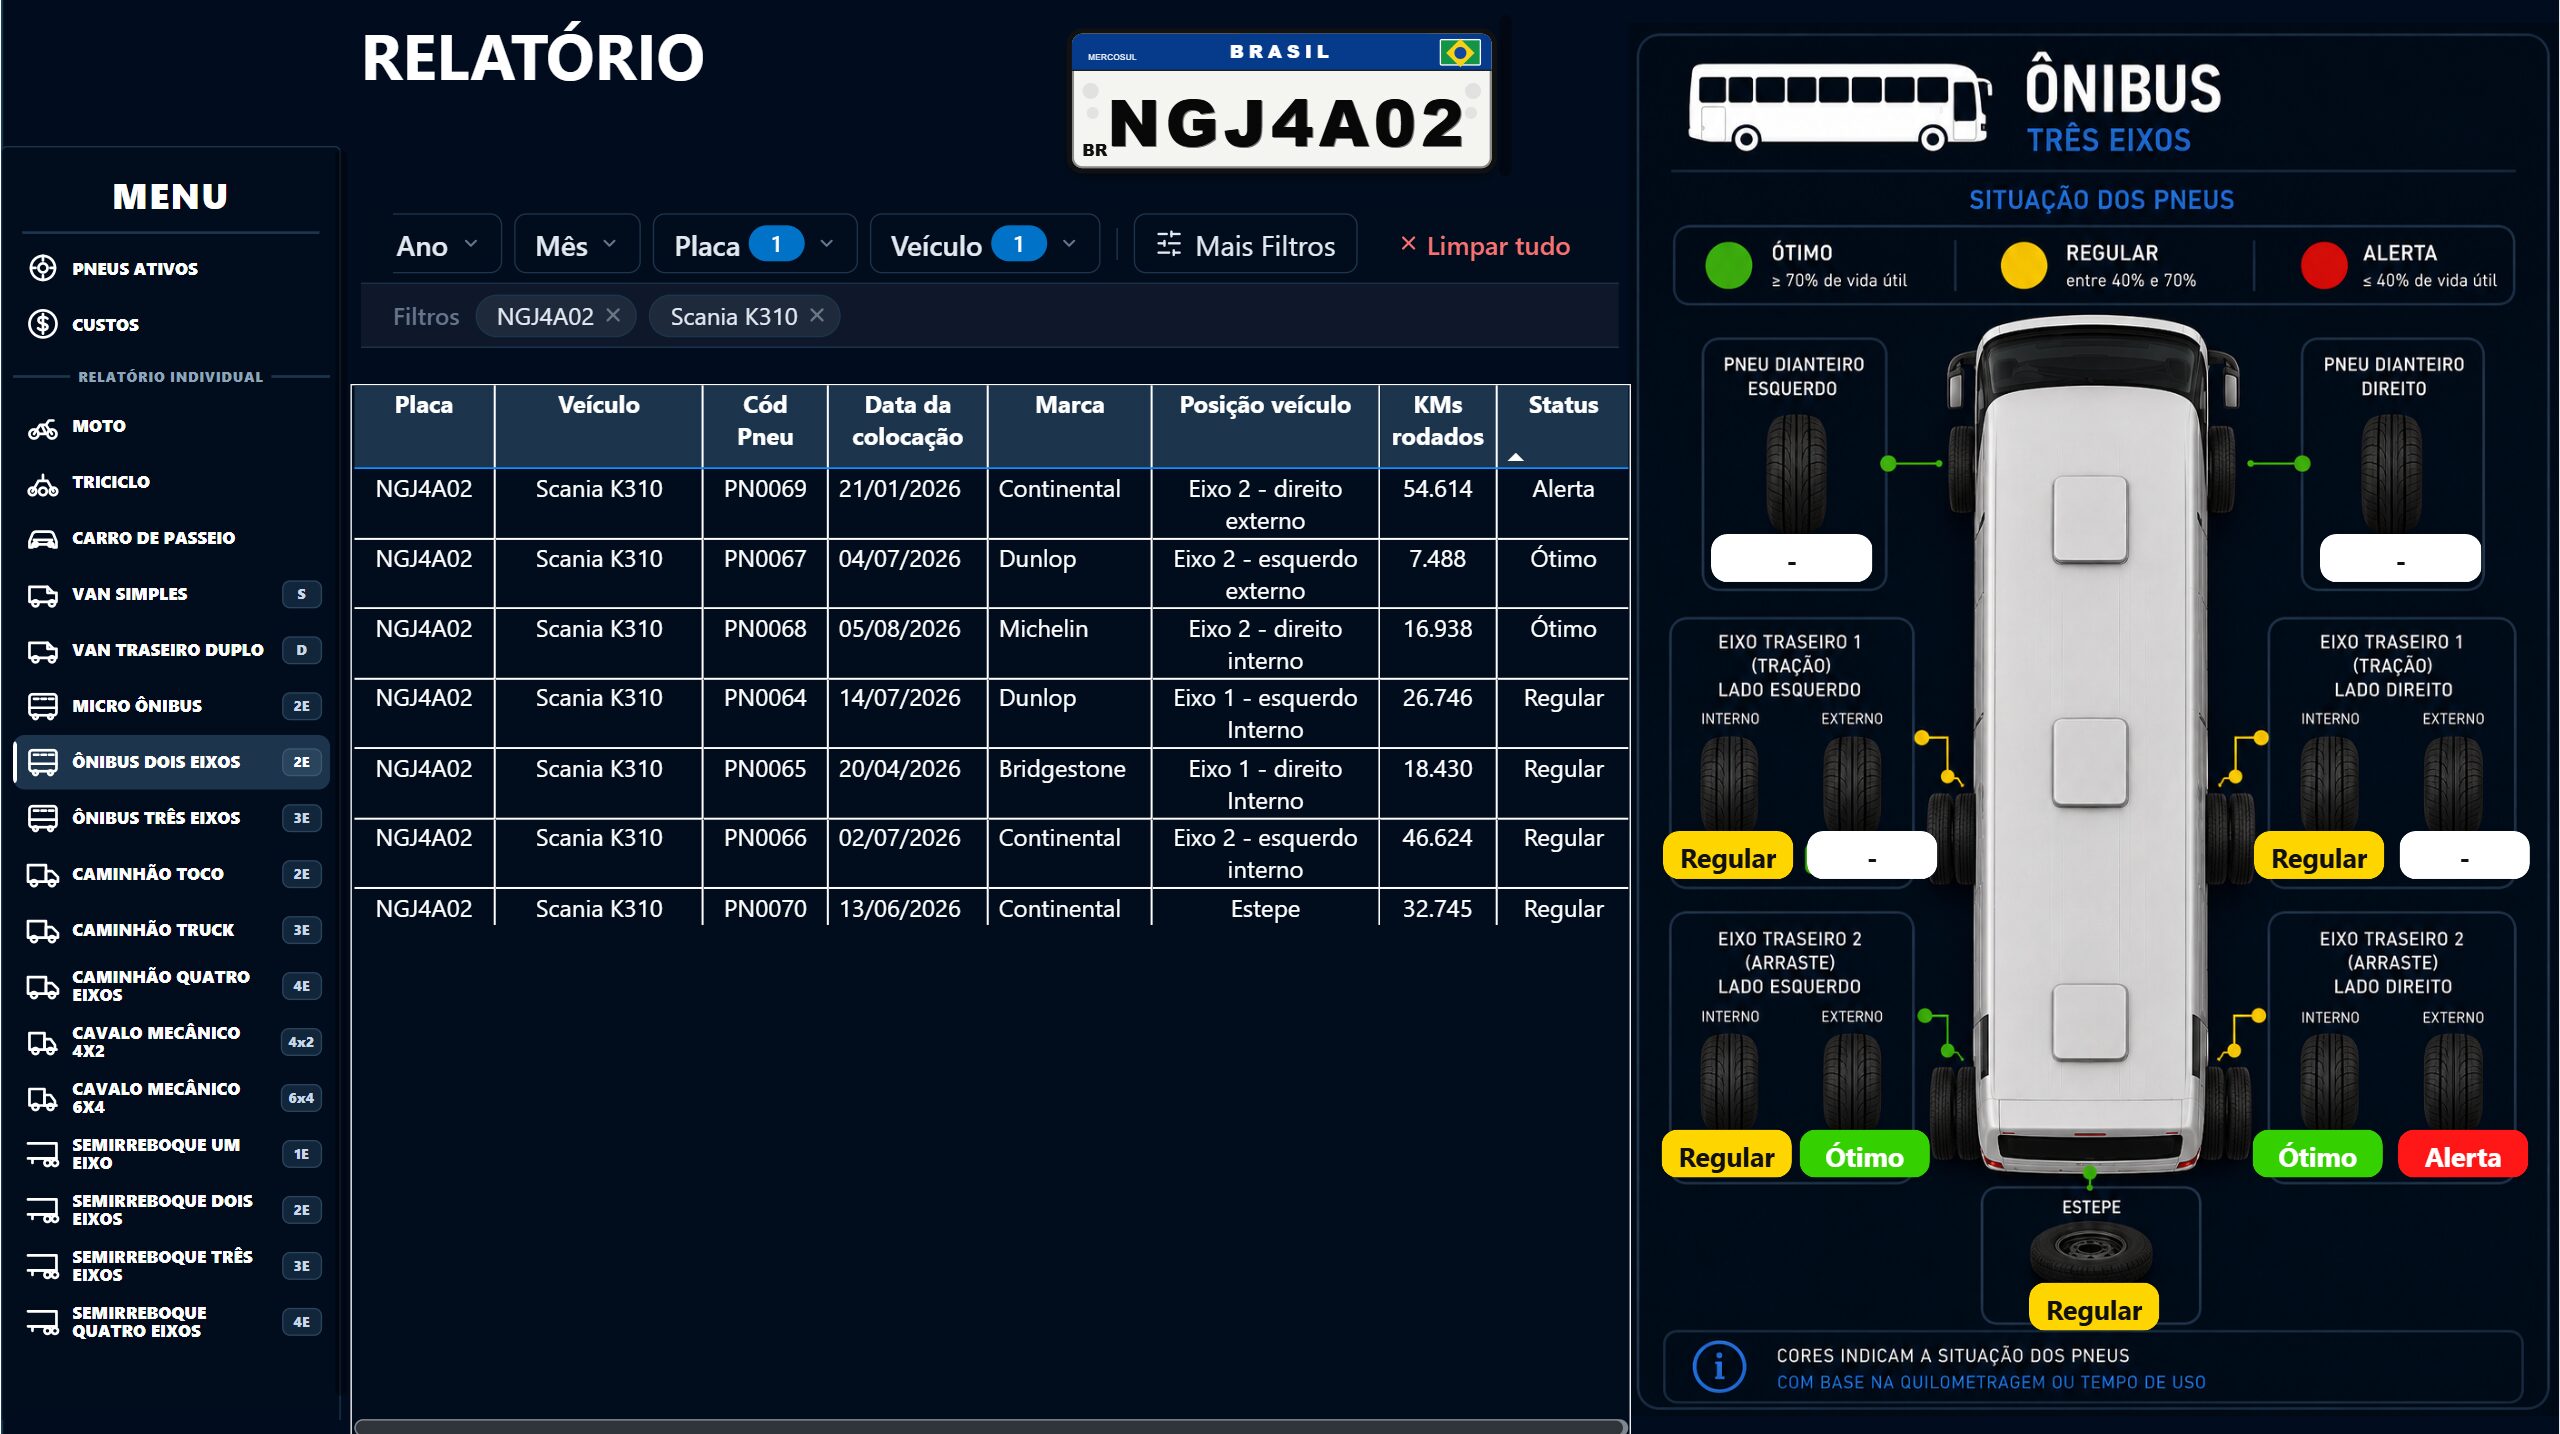Viewport: 2560px width, 1434px height.
Task: Select the Carro de Passeio car icon
Action: [43, 538]
